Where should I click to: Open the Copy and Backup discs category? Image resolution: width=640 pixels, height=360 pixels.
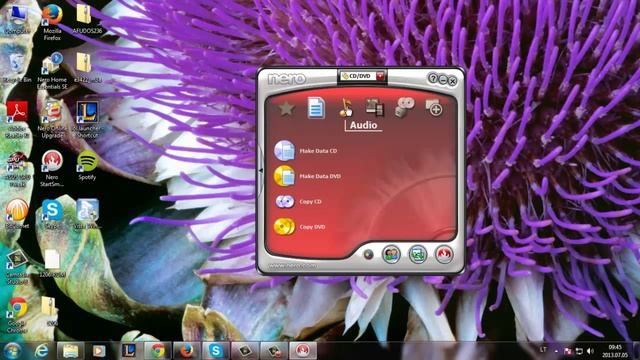[x=404, y=108]
